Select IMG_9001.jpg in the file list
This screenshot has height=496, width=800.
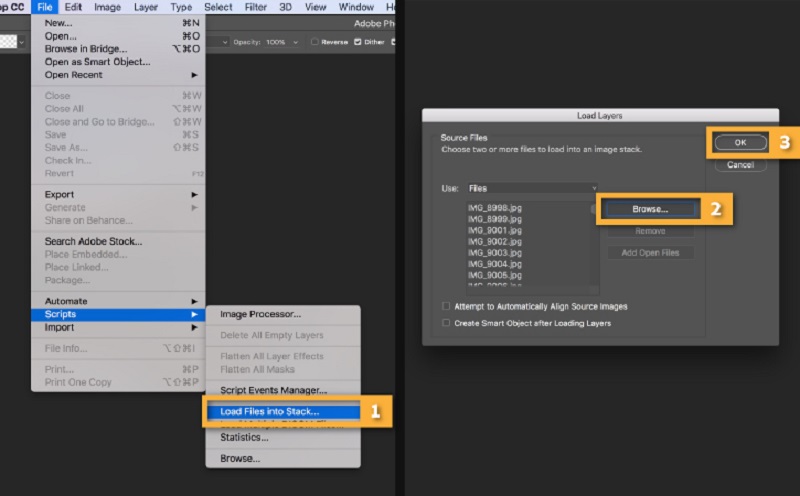pyautogui.click(x=494, y=231)
